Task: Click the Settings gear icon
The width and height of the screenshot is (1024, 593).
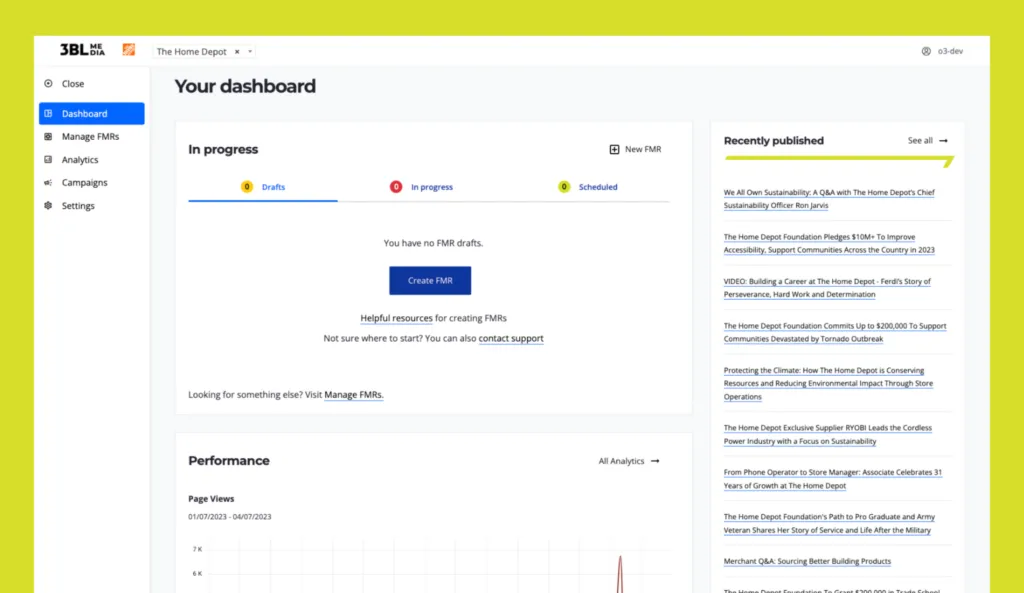Action: click(48, 206)
